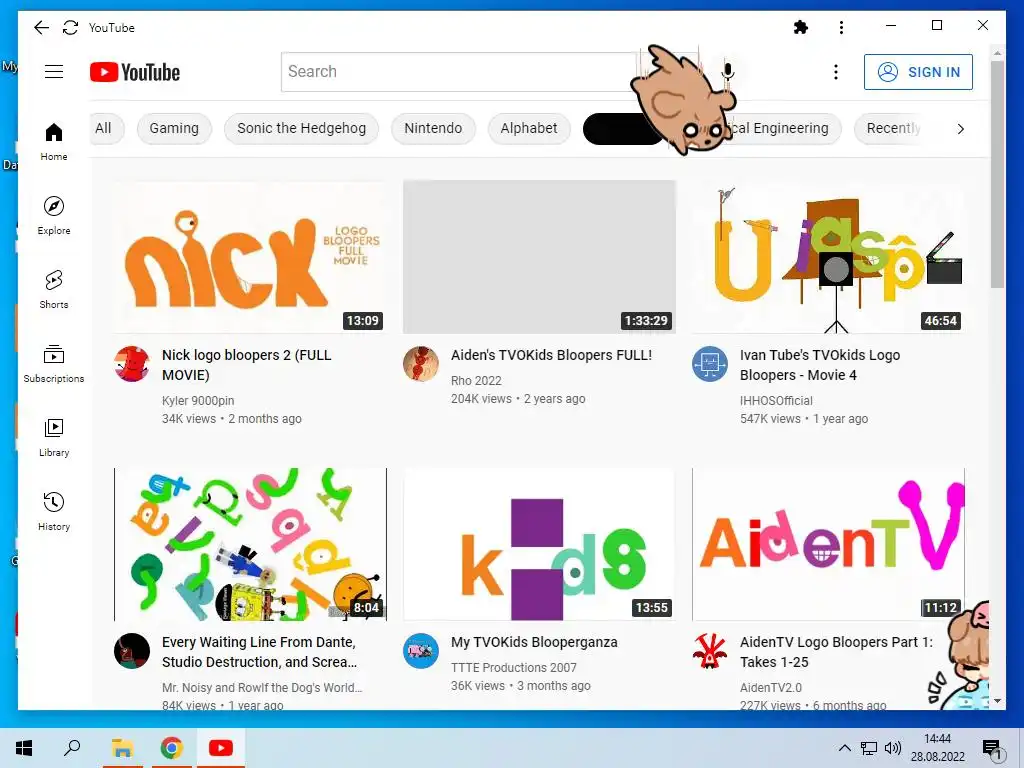Go to Home in the sidebar

coord(54,141)
